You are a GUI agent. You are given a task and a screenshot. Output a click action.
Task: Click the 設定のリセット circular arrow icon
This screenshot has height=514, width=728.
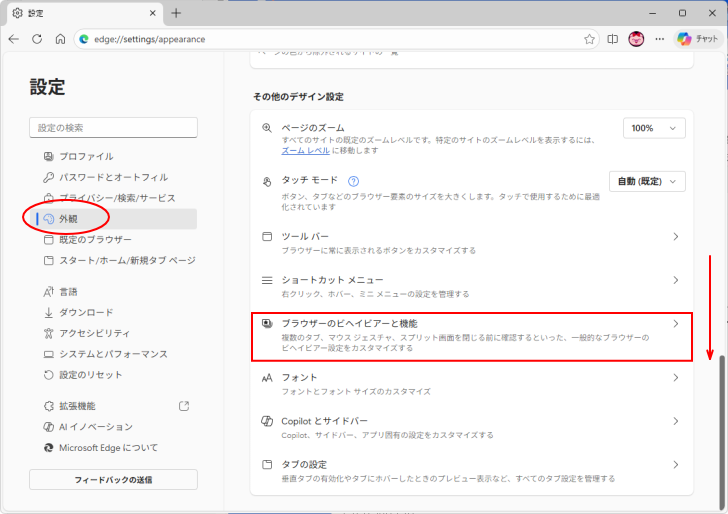(49, 375)
